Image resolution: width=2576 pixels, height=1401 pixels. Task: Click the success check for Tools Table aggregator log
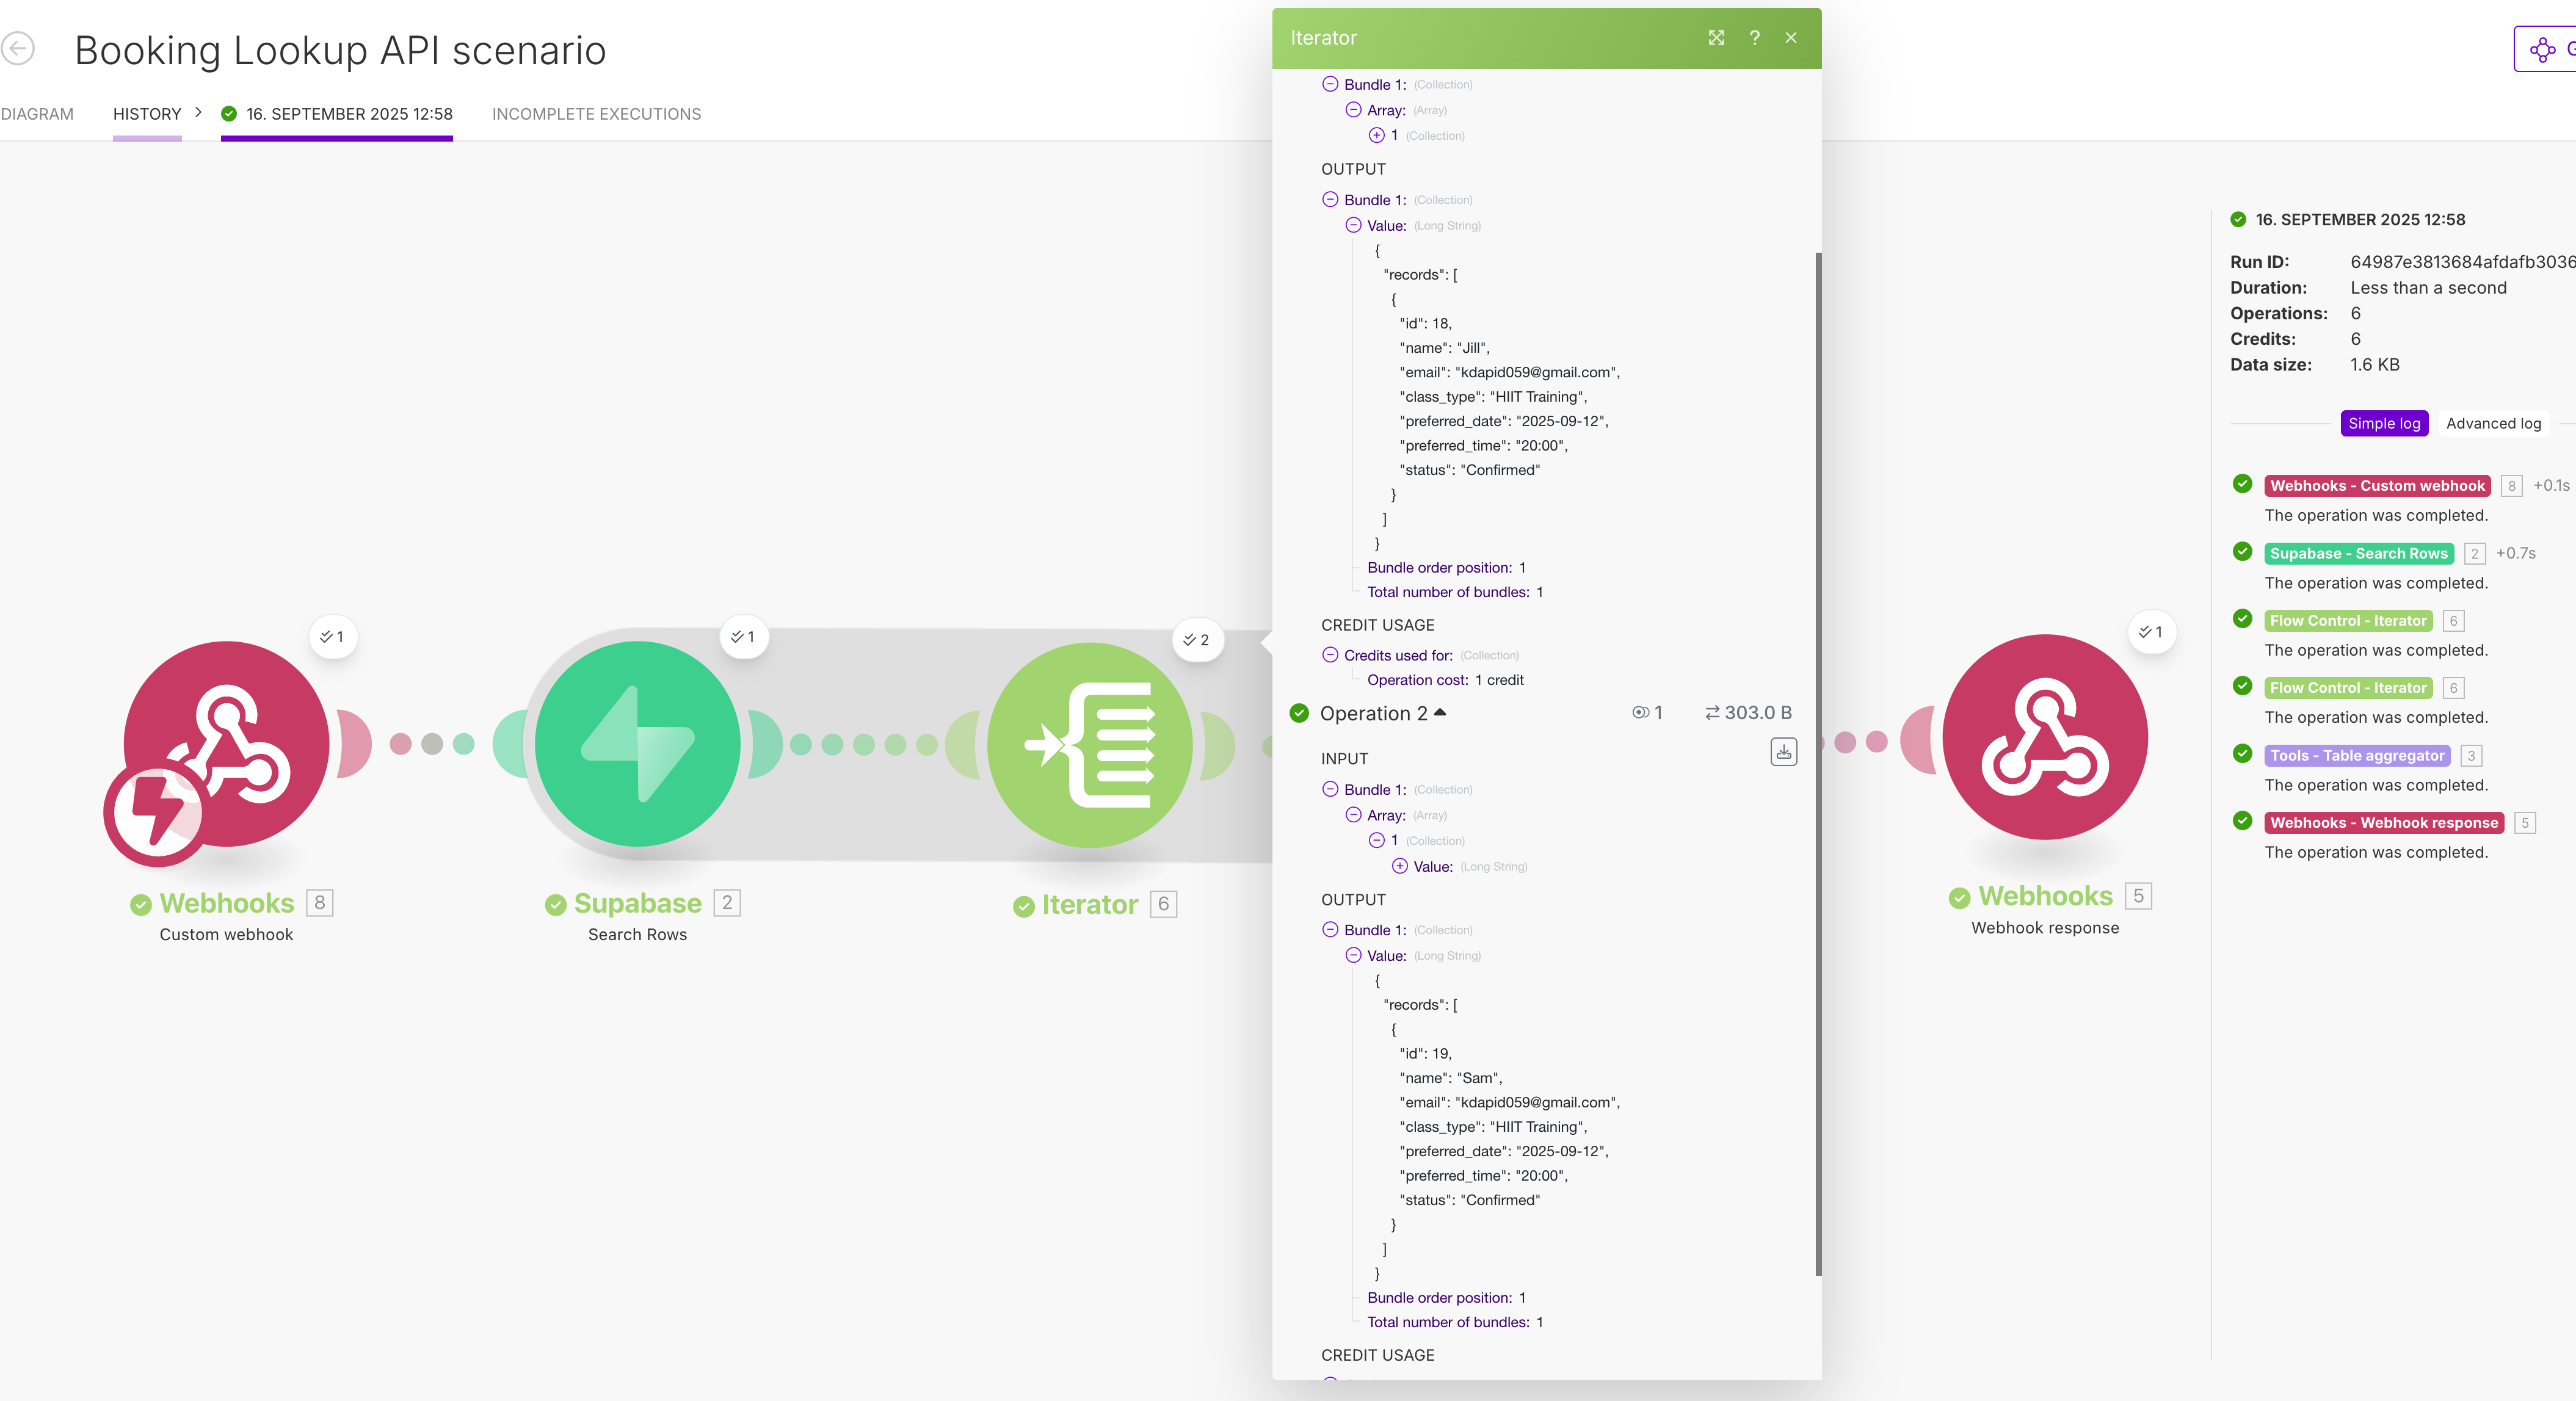[2243, 754]
